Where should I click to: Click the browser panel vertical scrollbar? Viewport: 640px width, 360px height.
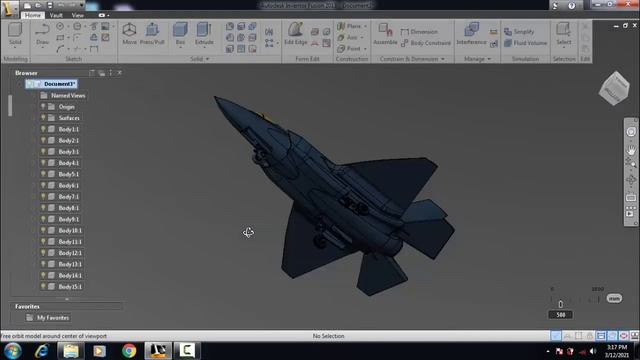[x=10, y=105]
